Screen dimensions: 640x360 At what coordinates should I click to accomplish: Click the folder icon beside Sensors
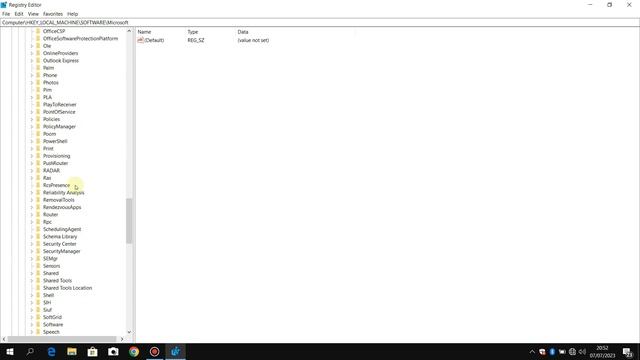tap(38, 266)
